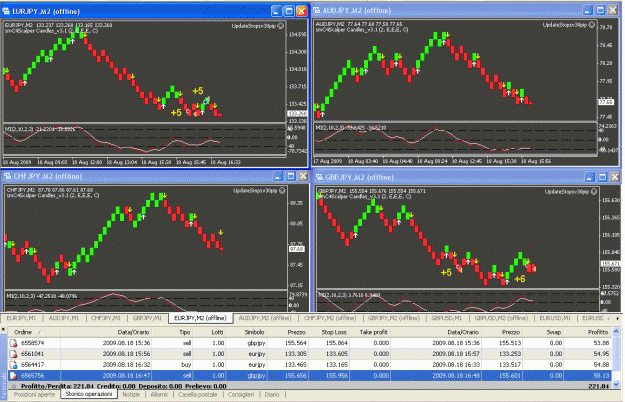Open the Posizioni aperte terminal tab
Viewport: 625px width, 402px height.
click(x=35, y=394)
